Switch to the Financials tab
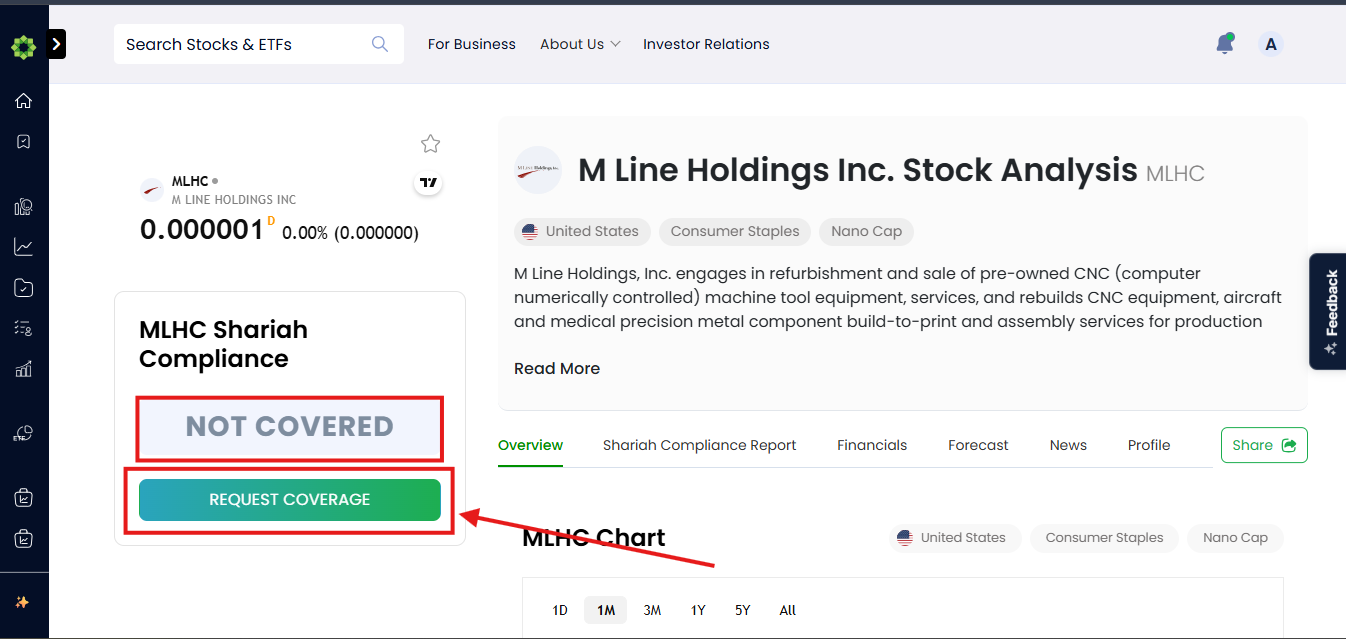This screenshot has height=639, width=1346. tap(872, 445)
